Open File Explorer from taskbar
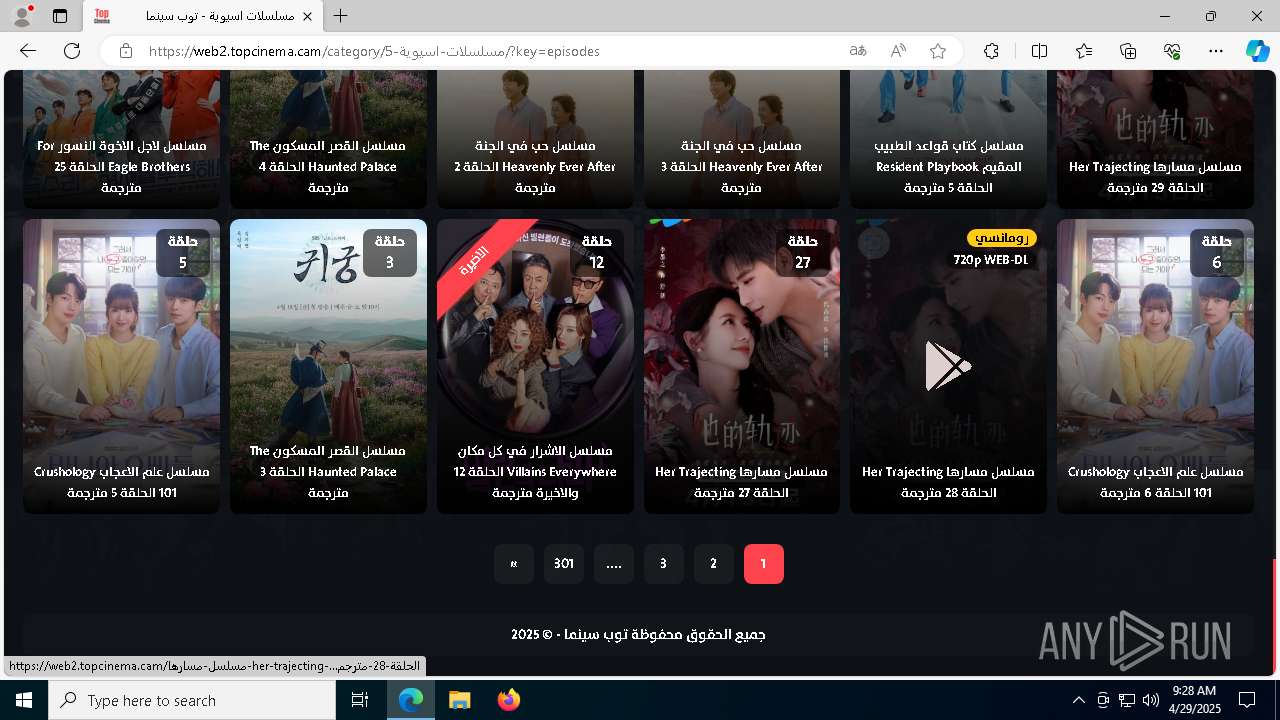Viewport: 1280px width, 720px height. [459, 700]
